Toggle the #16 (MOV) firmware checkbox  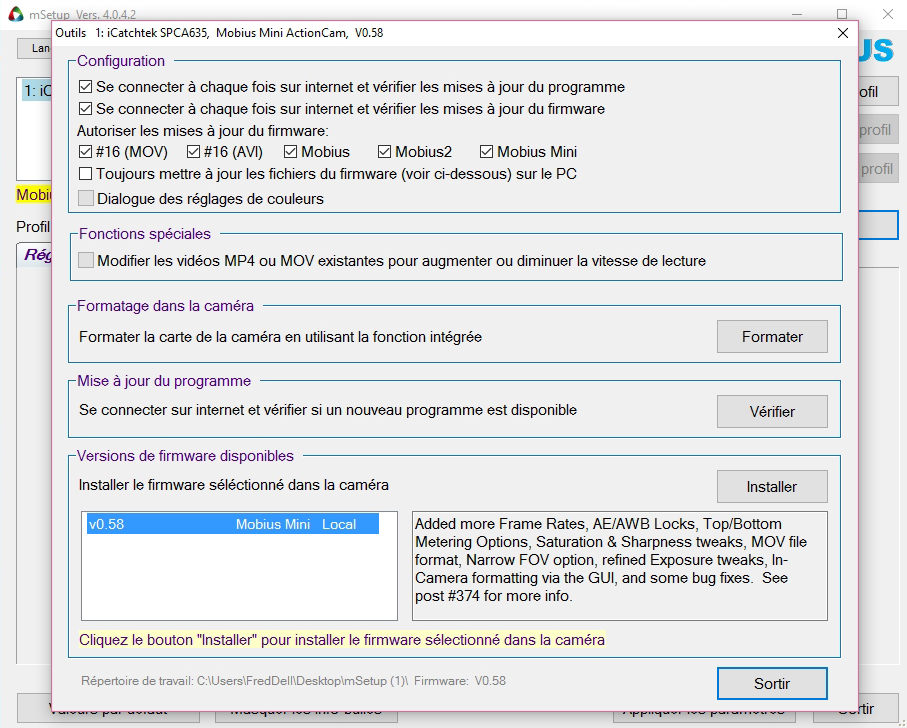[x=86, y=151]
